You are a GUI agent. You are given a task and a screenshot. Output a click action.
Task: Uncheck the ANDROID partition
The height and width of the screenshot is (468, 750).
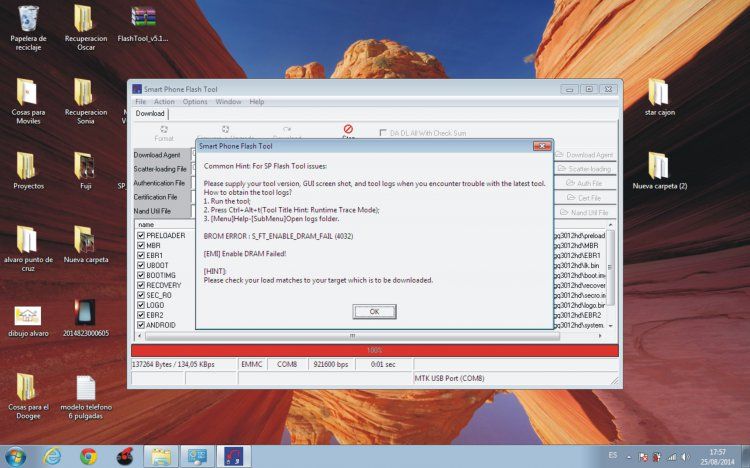(141, 325)
